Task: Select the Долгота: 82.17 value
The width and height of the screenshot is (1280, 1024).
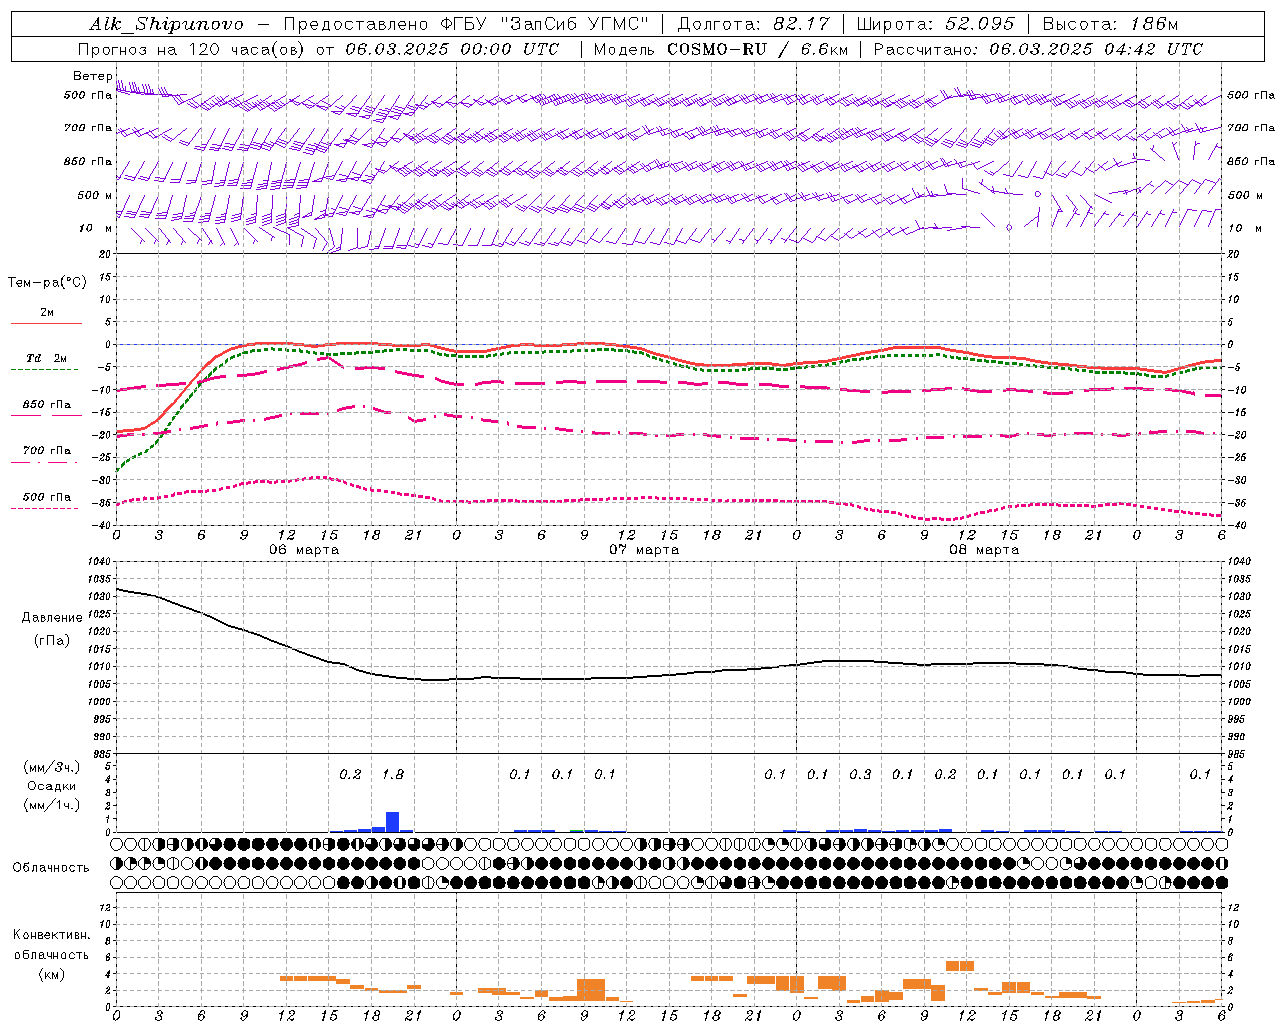Action: (x=754, y=24)
